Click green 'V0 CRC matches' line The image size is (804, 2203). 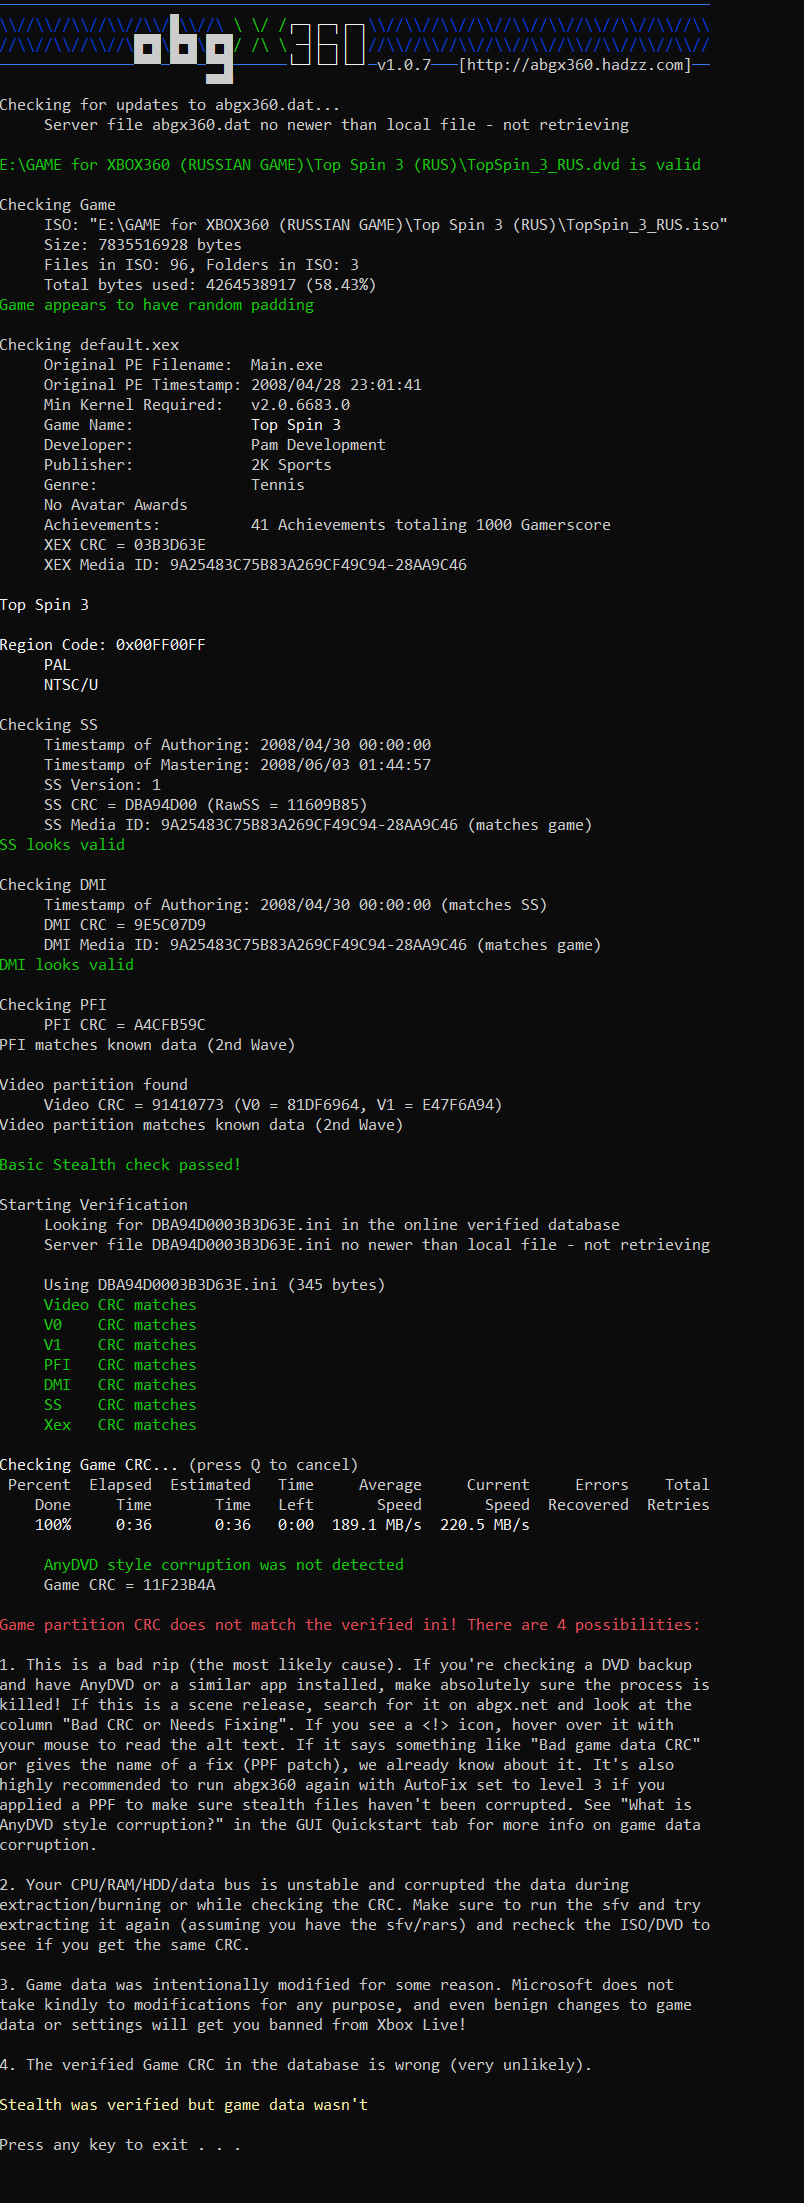(x=120, y=1325)
